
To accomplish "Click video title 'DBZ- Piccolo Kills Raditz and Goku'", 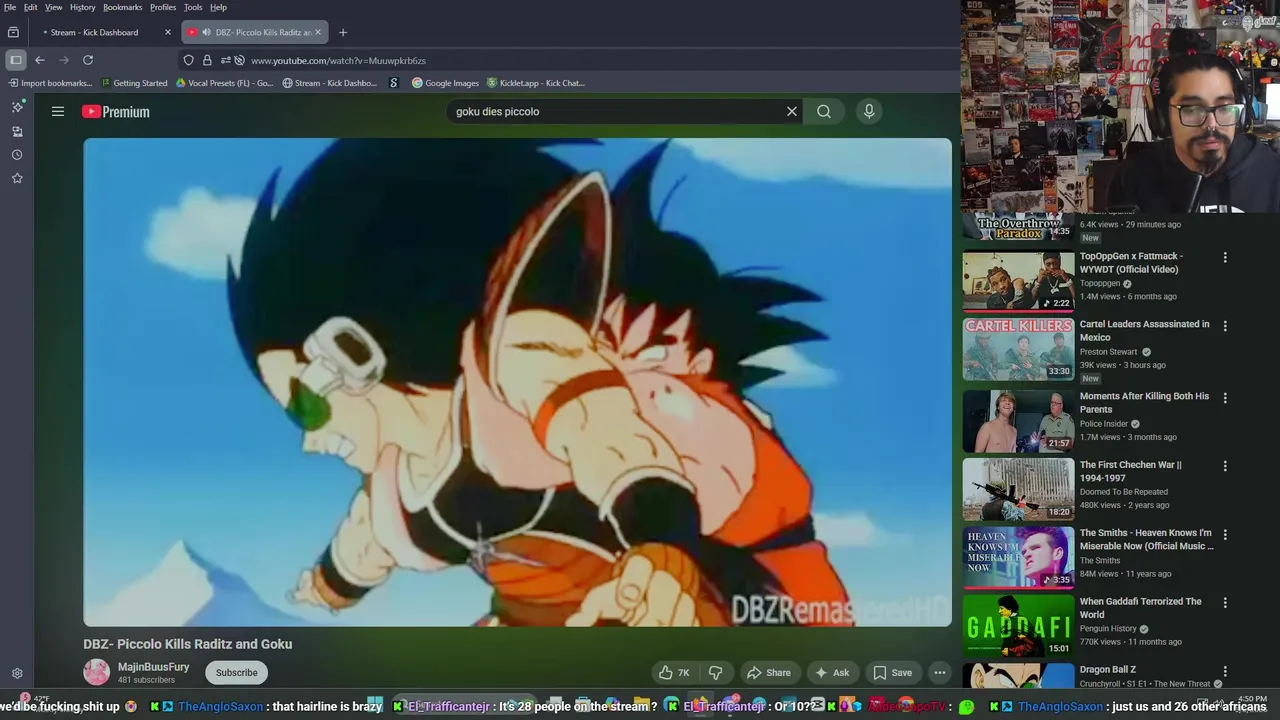I will (x=188, y=644).
